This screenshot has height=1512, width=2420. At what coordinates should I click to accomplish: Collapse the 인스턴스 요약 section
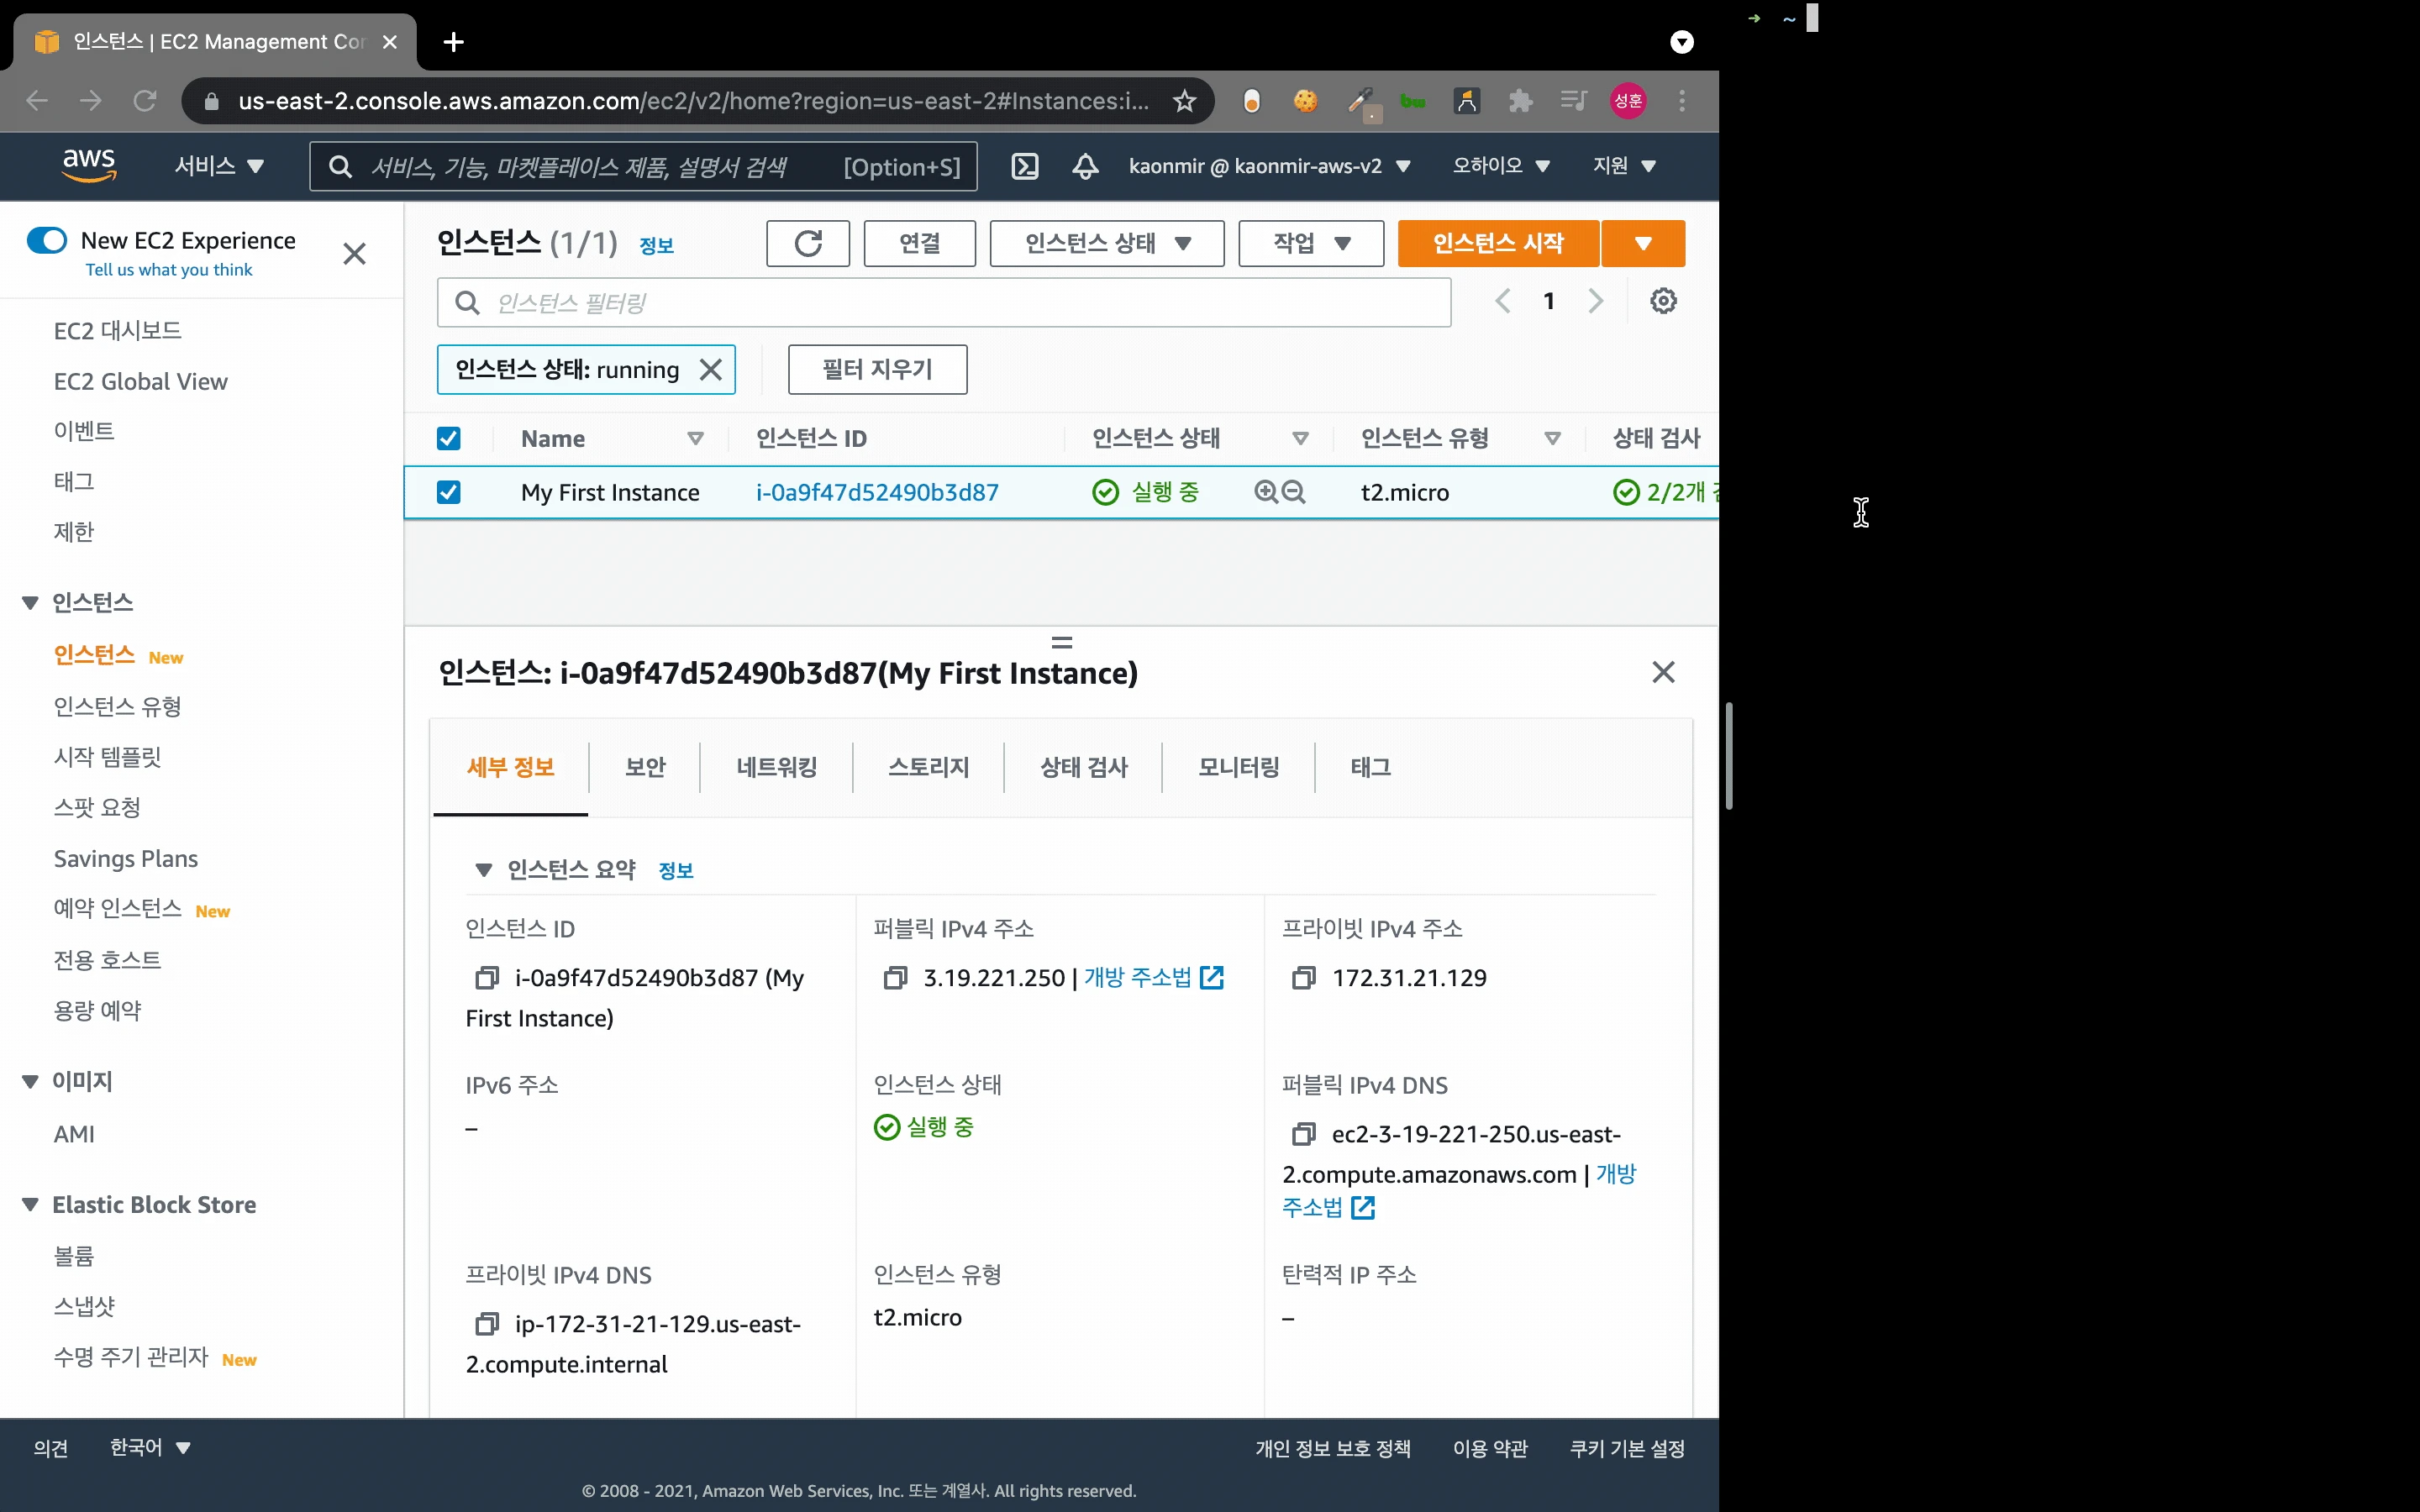[x=484, y=870]
